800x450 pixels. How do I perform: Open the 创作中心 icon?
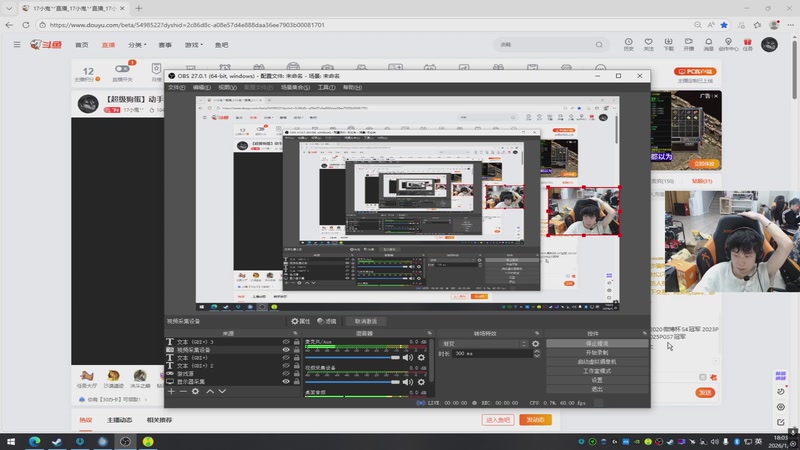pyautogui.click(x=728, y=44)
